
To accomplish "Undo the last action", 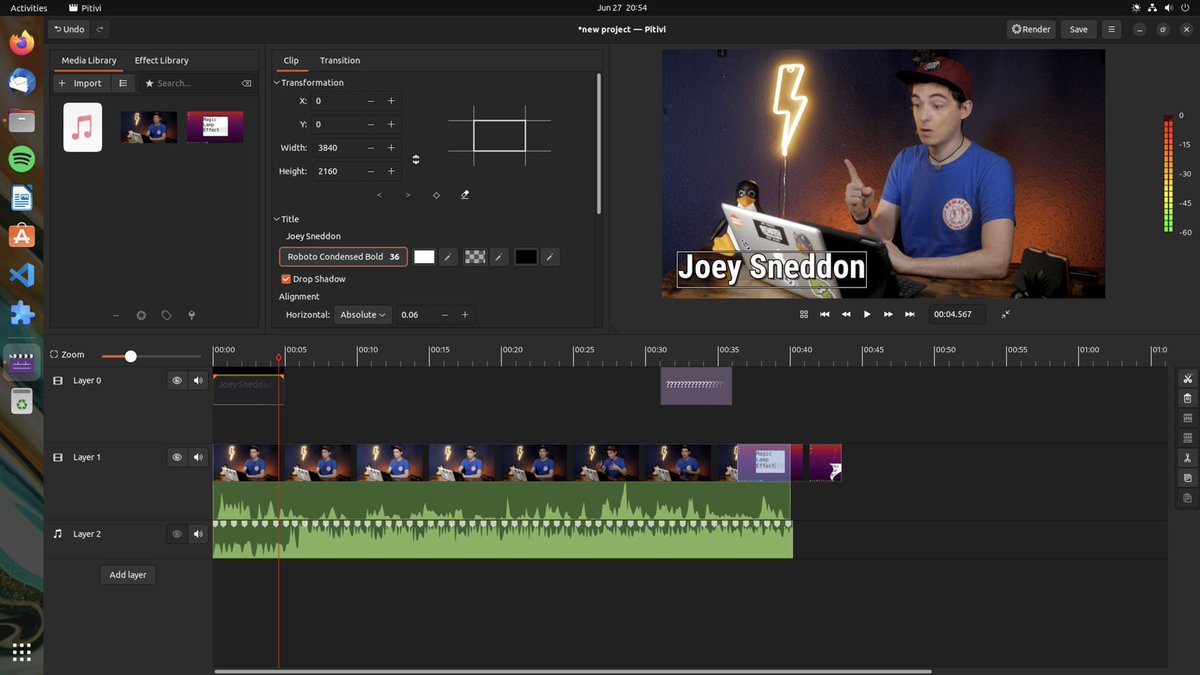I will point(69,29).
